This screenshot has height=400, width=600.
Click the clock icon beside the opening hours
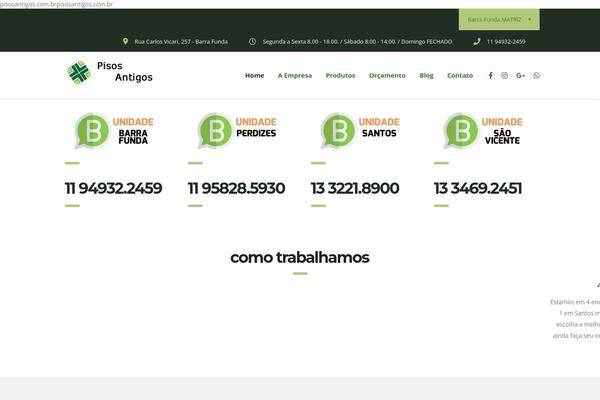[253, 41]
